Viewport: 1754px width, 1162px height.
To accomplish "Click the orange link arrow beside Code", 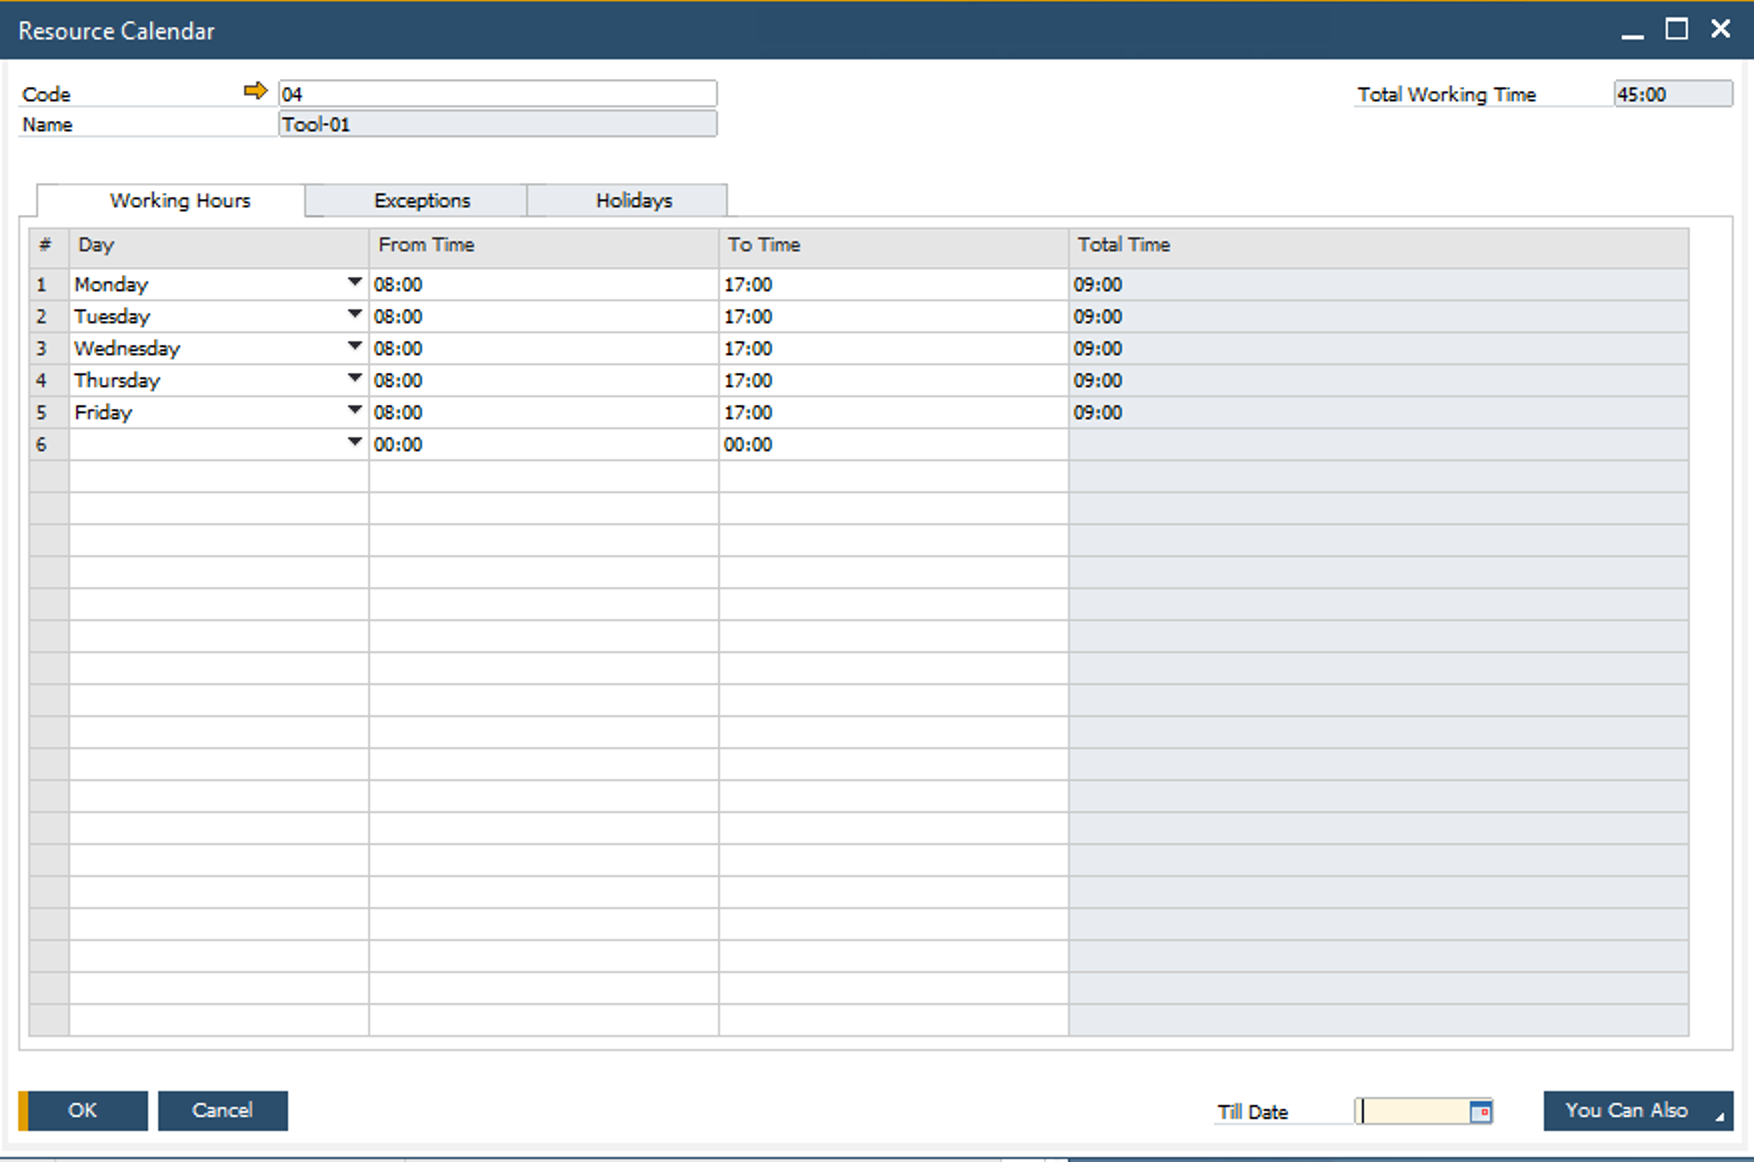I will [x=255, y=92].
